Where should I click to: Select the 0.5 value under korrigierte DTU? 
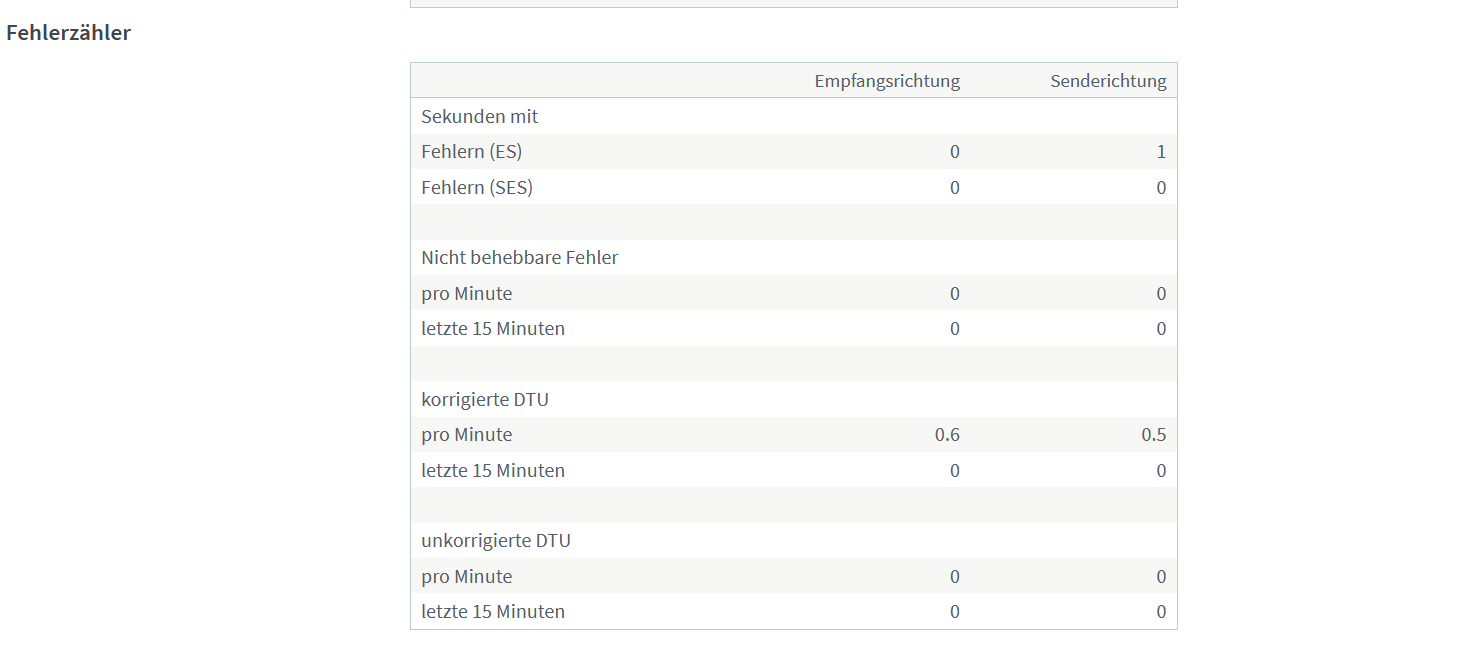click(1153, 435)
